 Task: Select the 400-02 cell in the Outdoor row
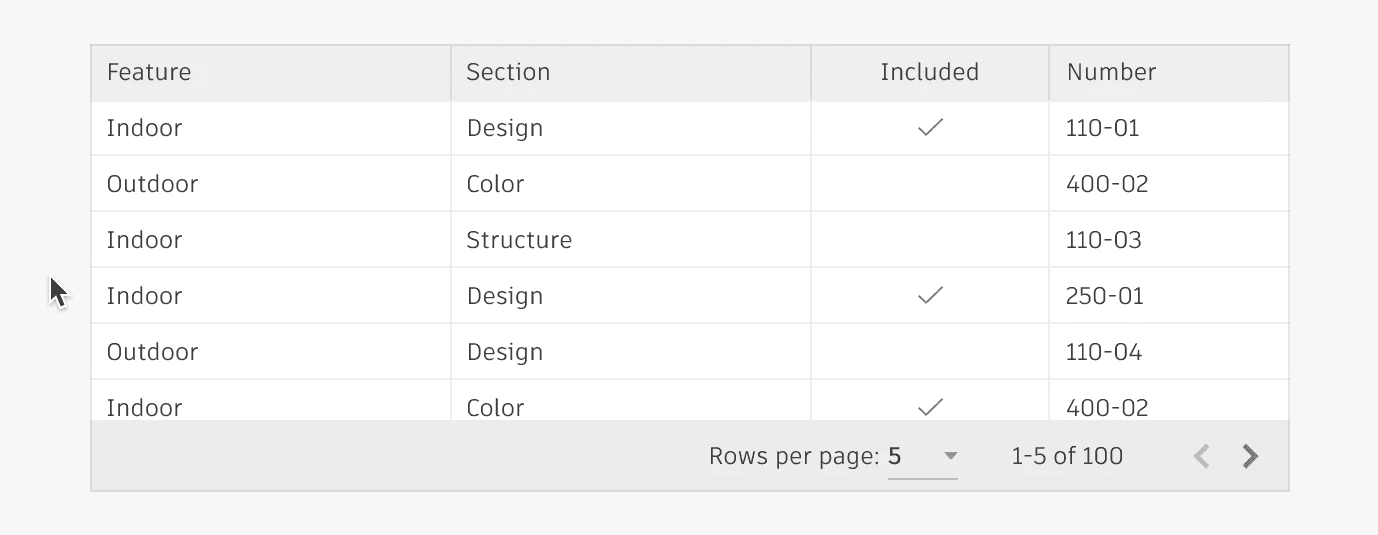1107,184
